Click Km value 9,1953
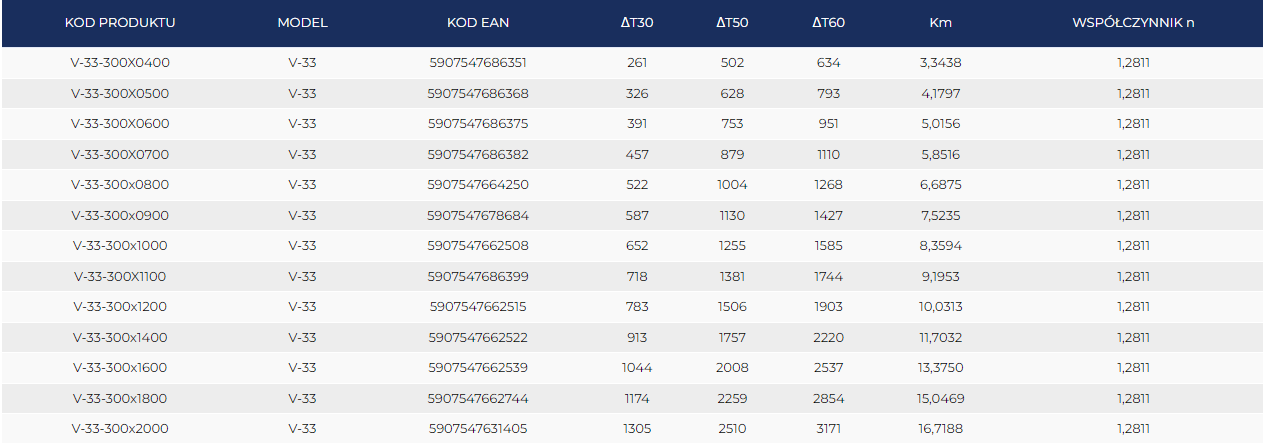Image resolution: width=1268 pixels, height=443 pixels. (x=940, y=277)
